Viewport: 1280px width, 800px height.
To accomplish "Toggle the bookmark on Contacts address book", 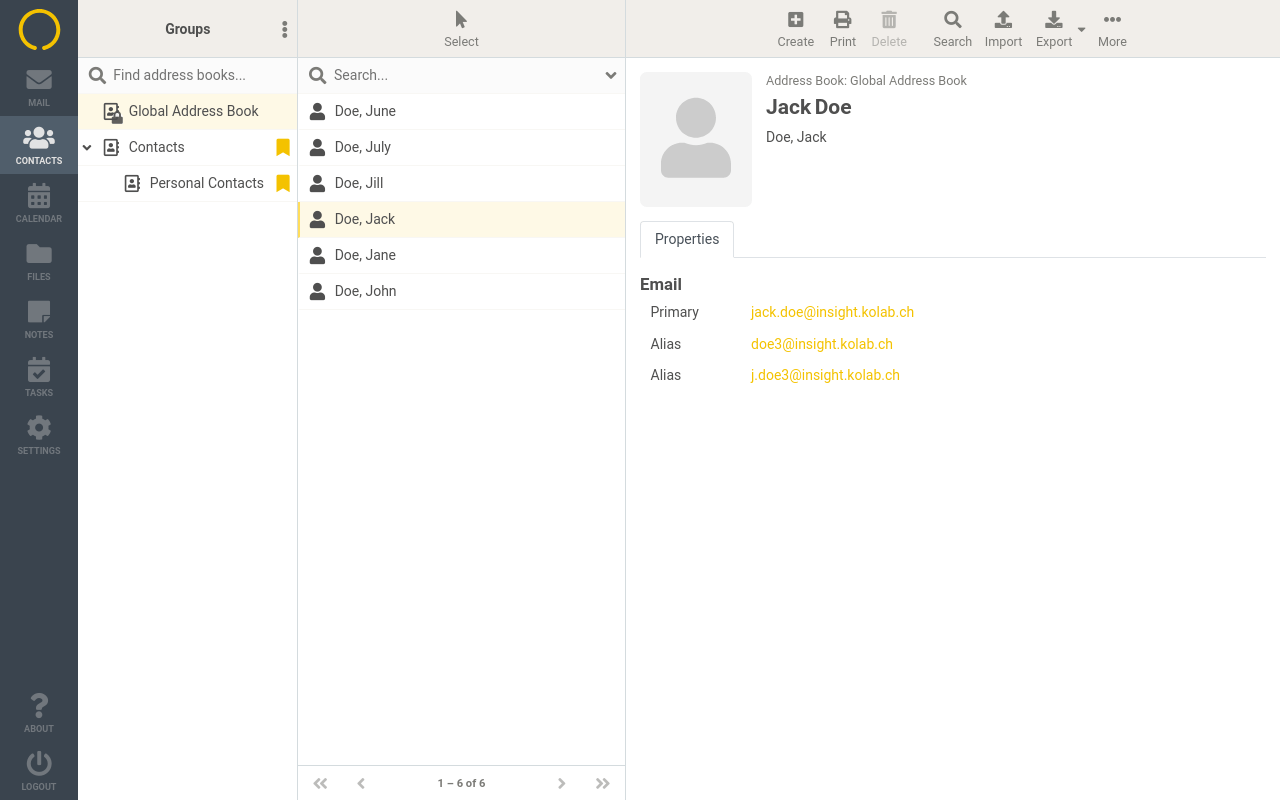I will (x=283, y=147).
